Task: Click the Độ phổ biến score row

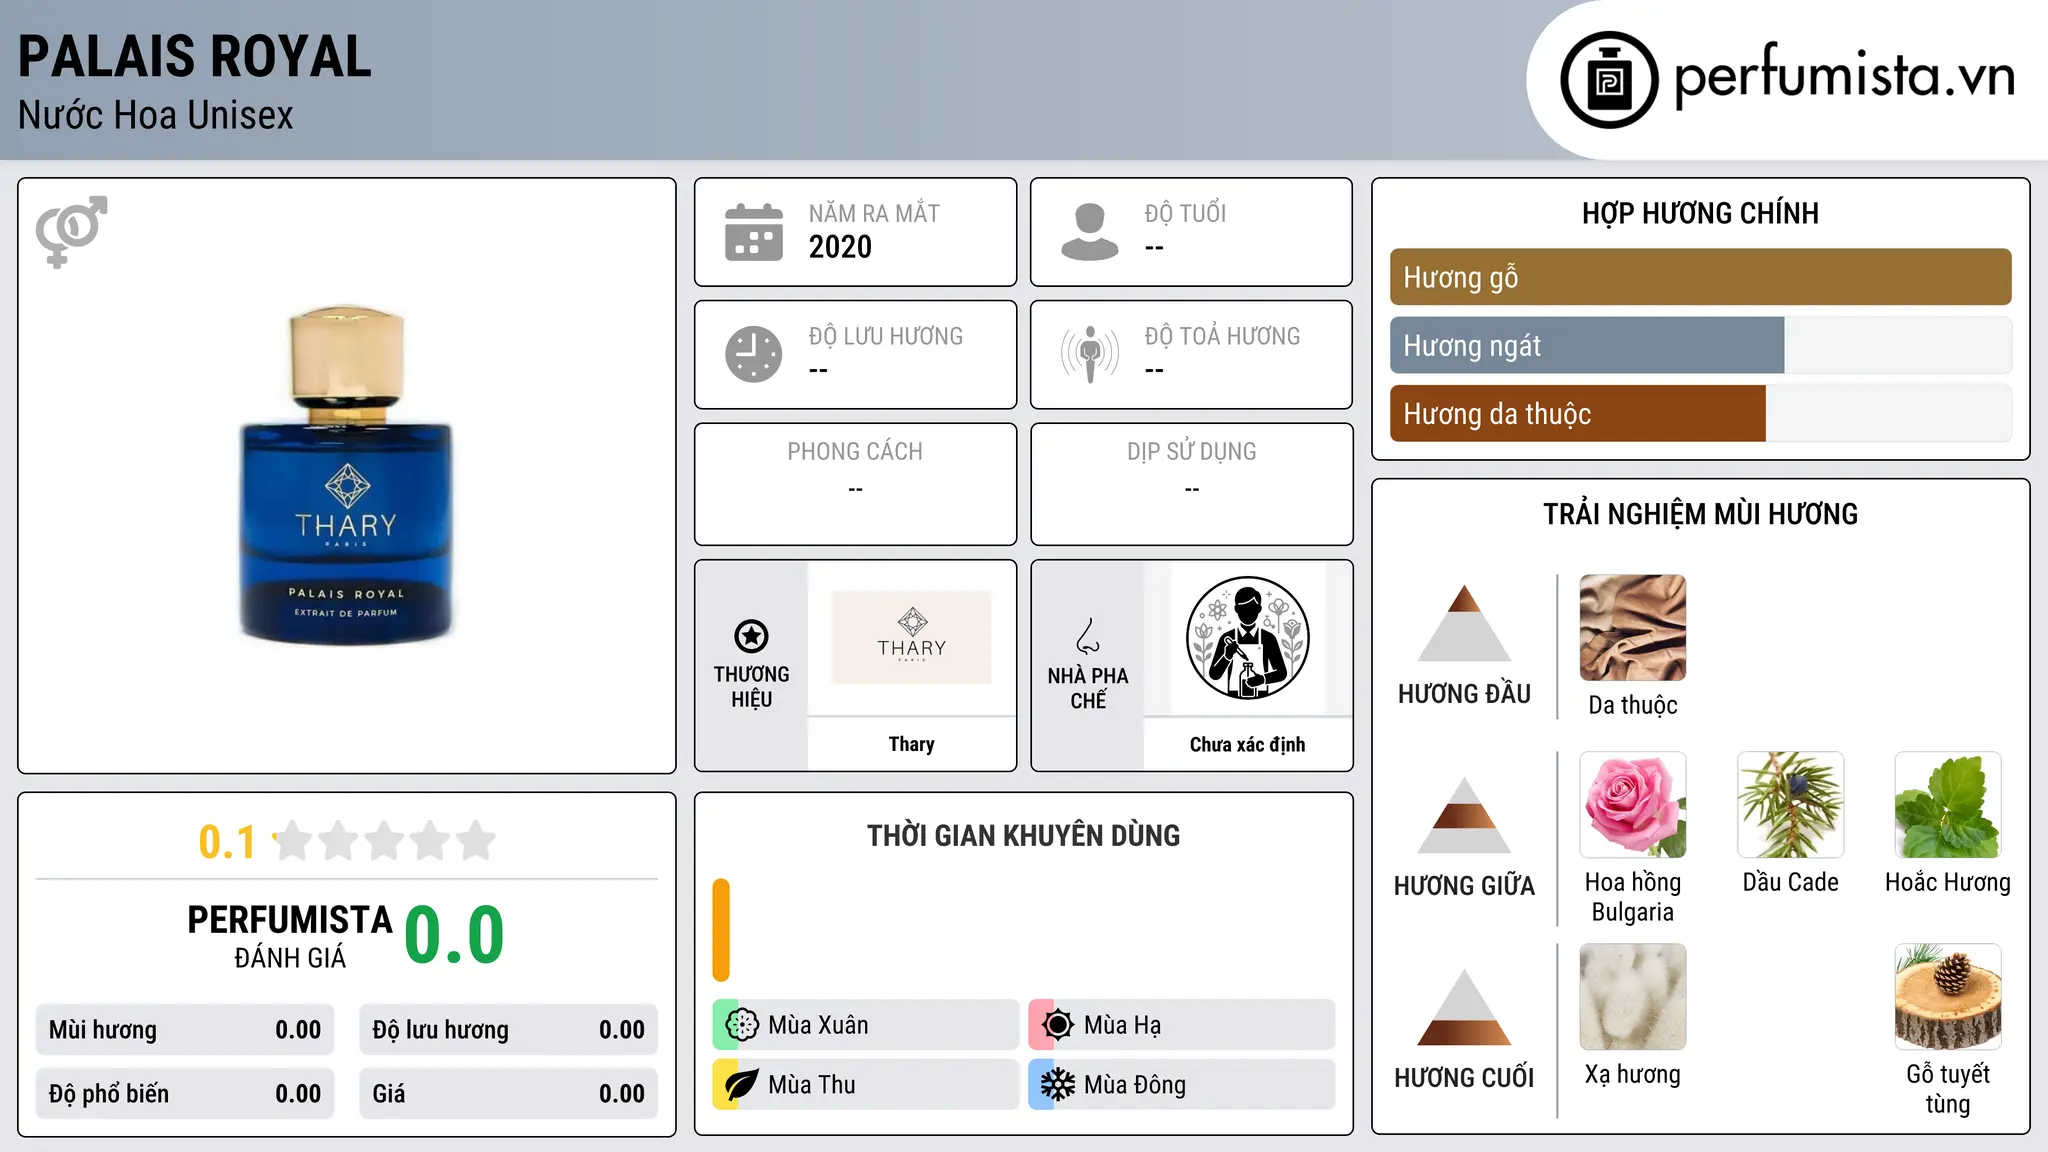Action: [185, 1094]
